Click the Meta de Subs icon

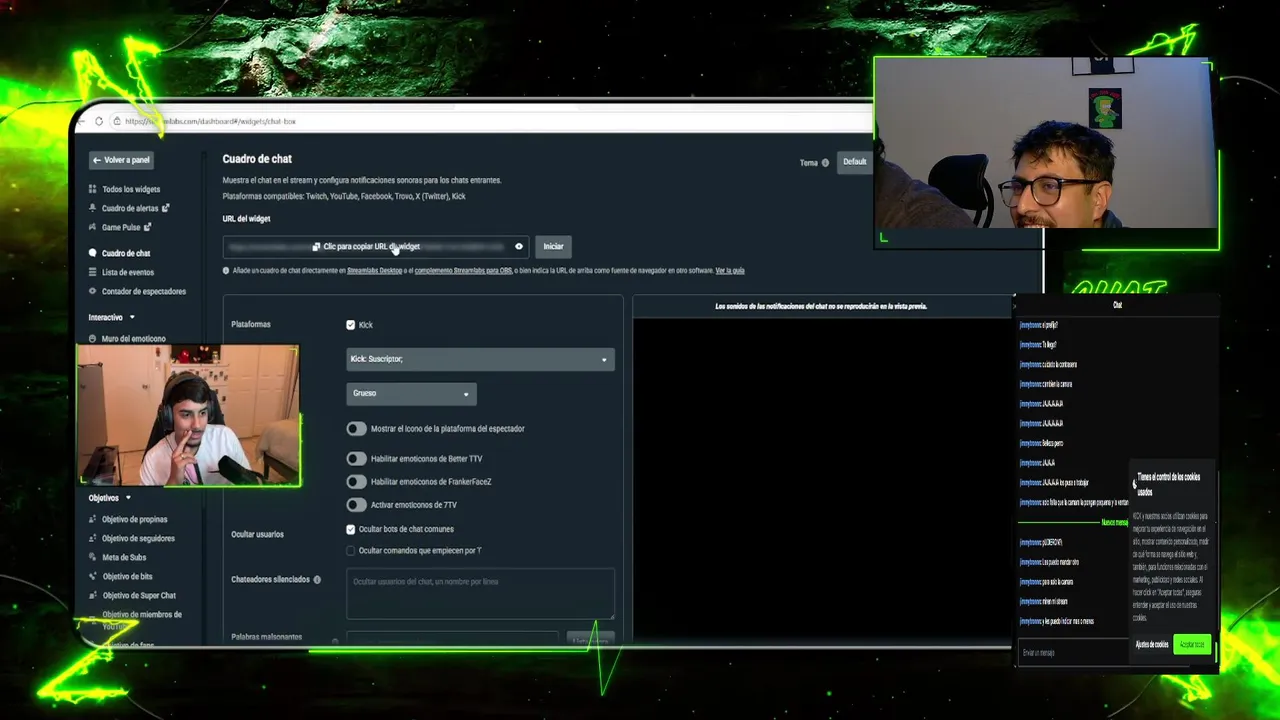[x=93, y=557]
